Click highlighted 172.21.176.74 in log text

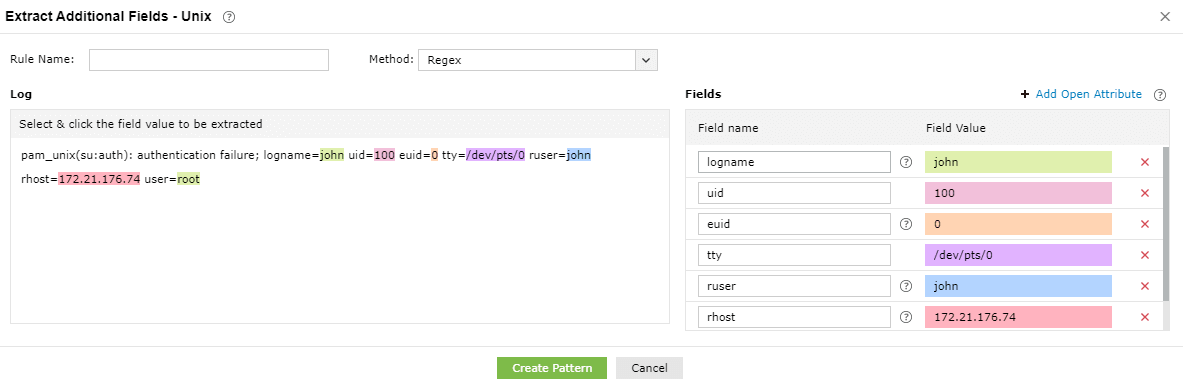click(99, 180)
